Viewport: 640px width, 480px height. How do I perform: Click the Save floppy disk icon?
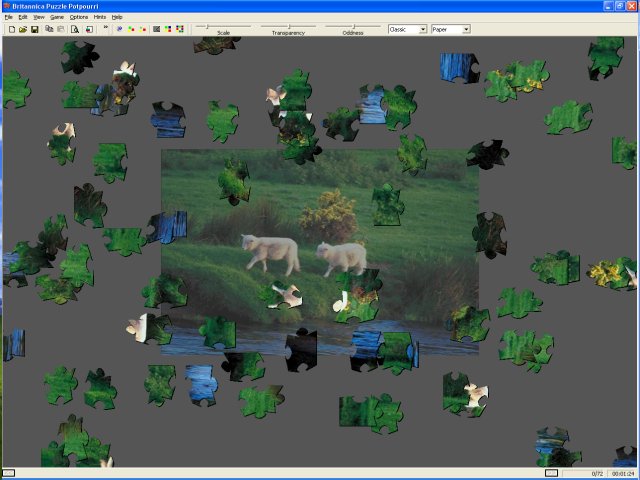(34, 29)
